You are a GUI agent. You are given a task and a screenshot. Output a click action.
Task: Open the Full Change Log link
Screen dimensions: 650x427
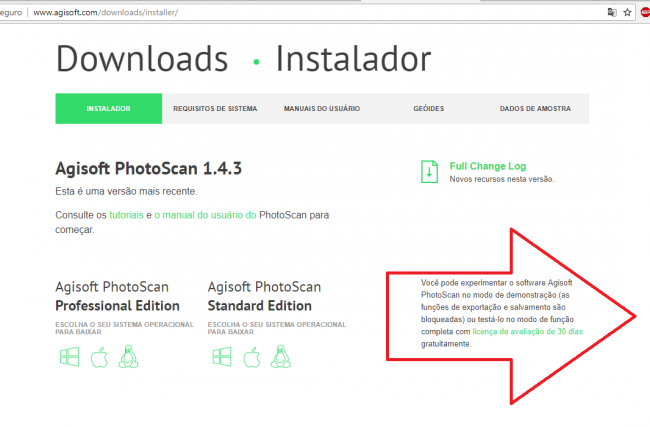coord(488,166)
